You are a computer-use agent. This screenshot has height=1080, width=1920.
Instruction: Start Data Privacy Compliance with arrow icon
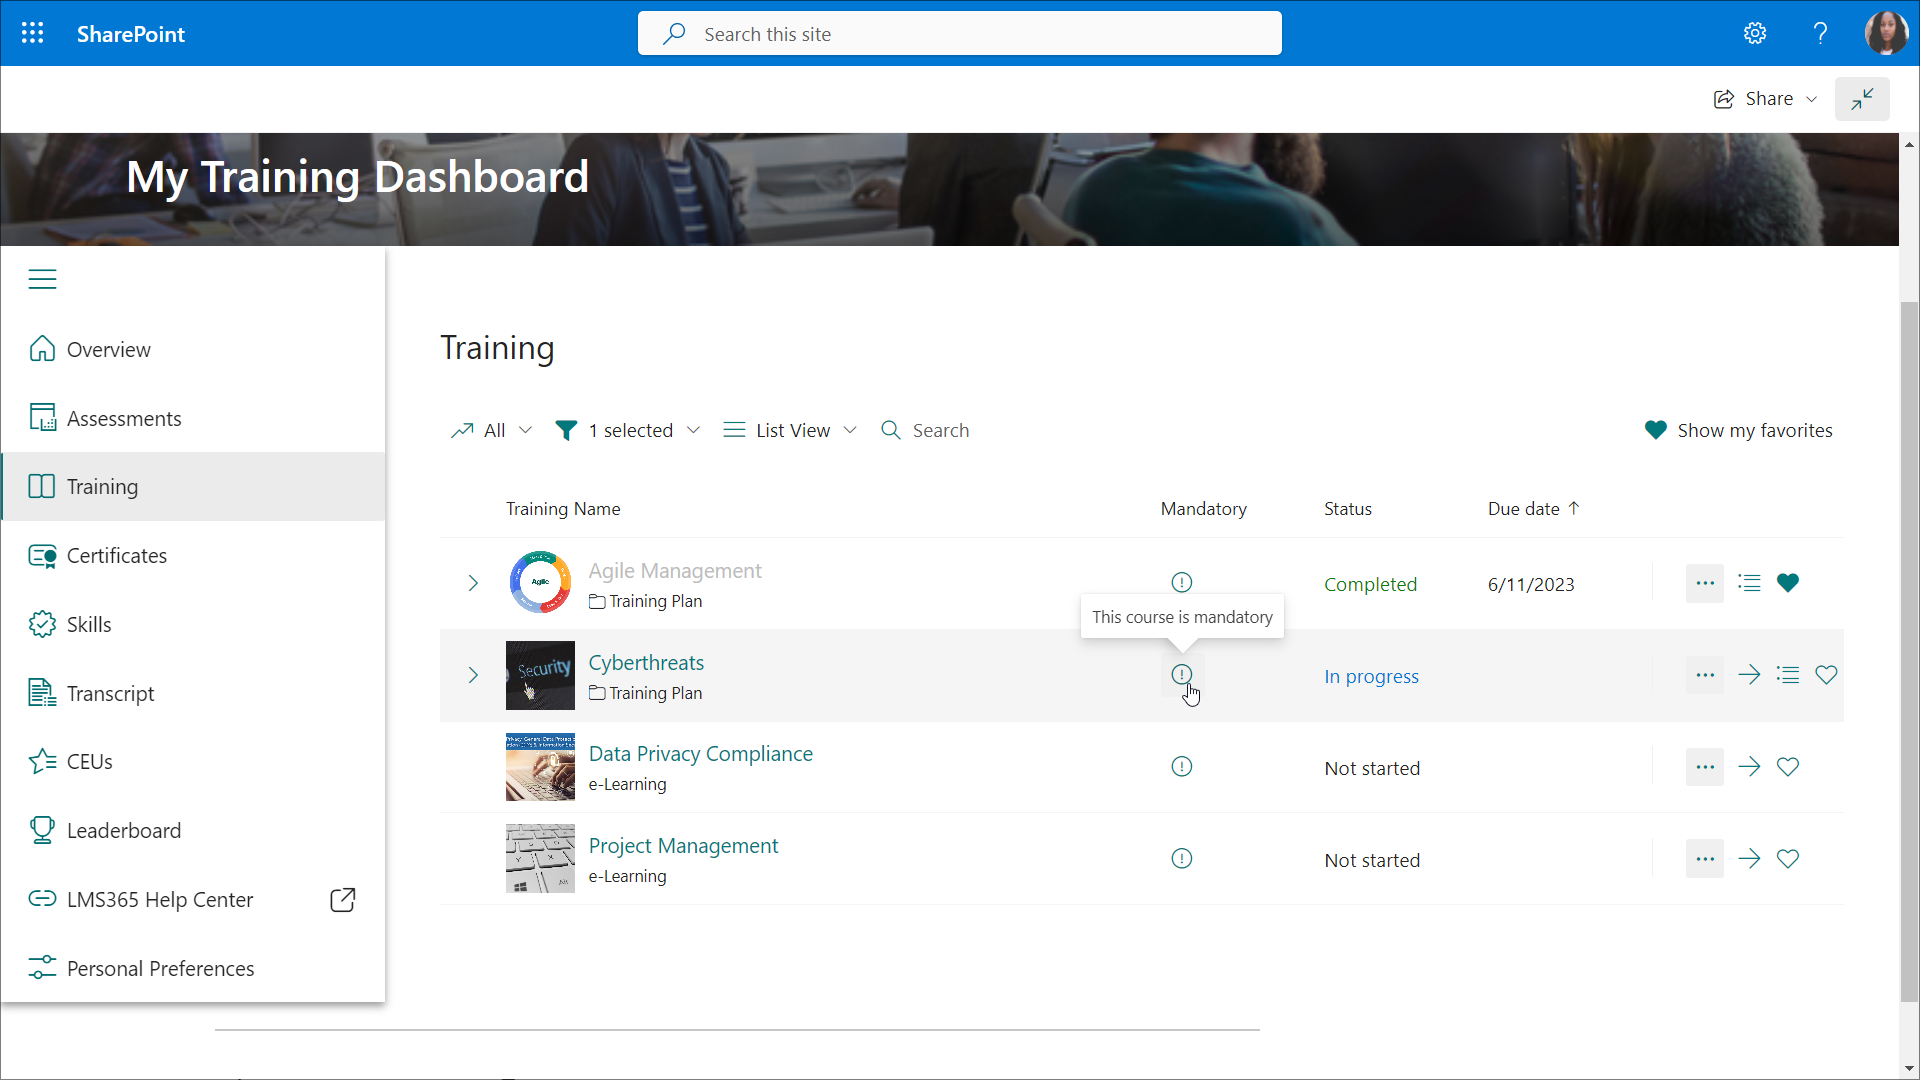pyautogui.click(x=1749, y=767)
